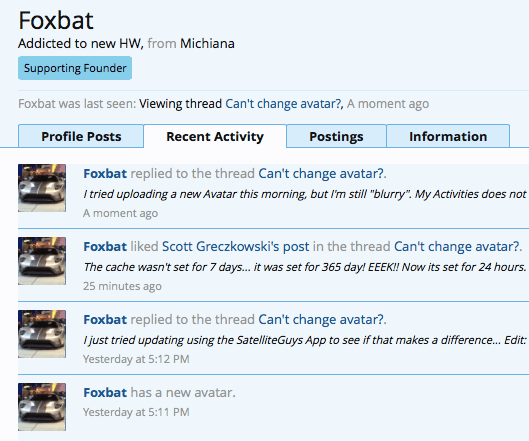Viewport: 529px width, 441px height.
Task: Open Foxbat name in liked entry
Action: pos(105,246)
